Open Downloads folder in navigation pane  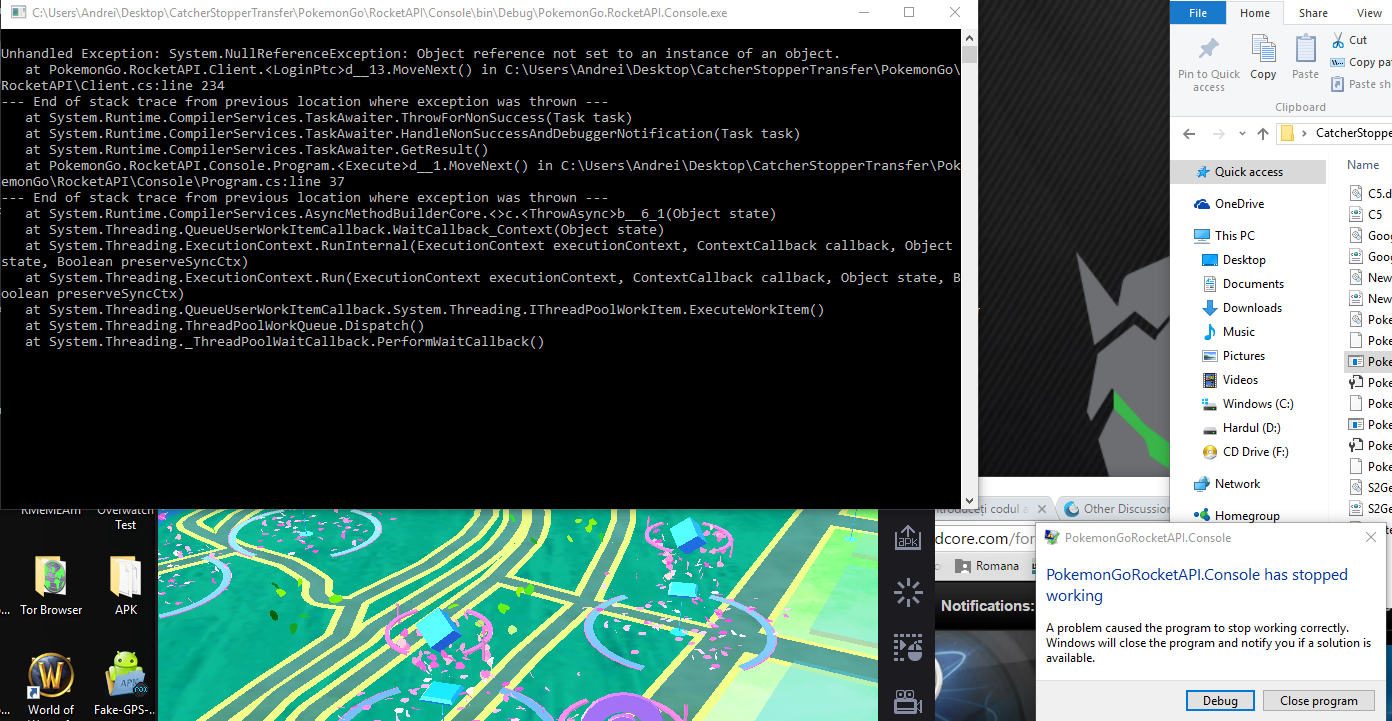tap(1241, 308)
